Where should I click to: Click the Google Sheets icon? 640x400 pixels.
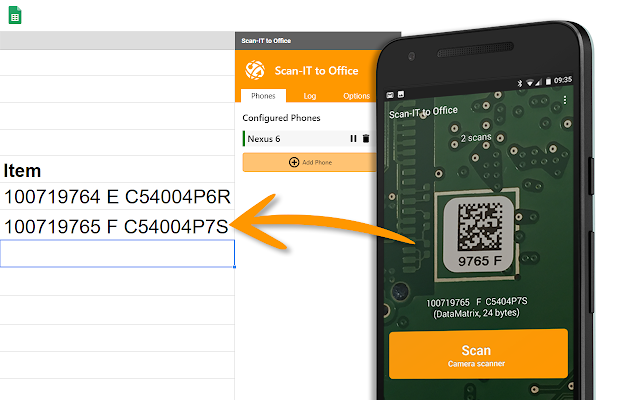pyautogui.click(x=15, y=15)
